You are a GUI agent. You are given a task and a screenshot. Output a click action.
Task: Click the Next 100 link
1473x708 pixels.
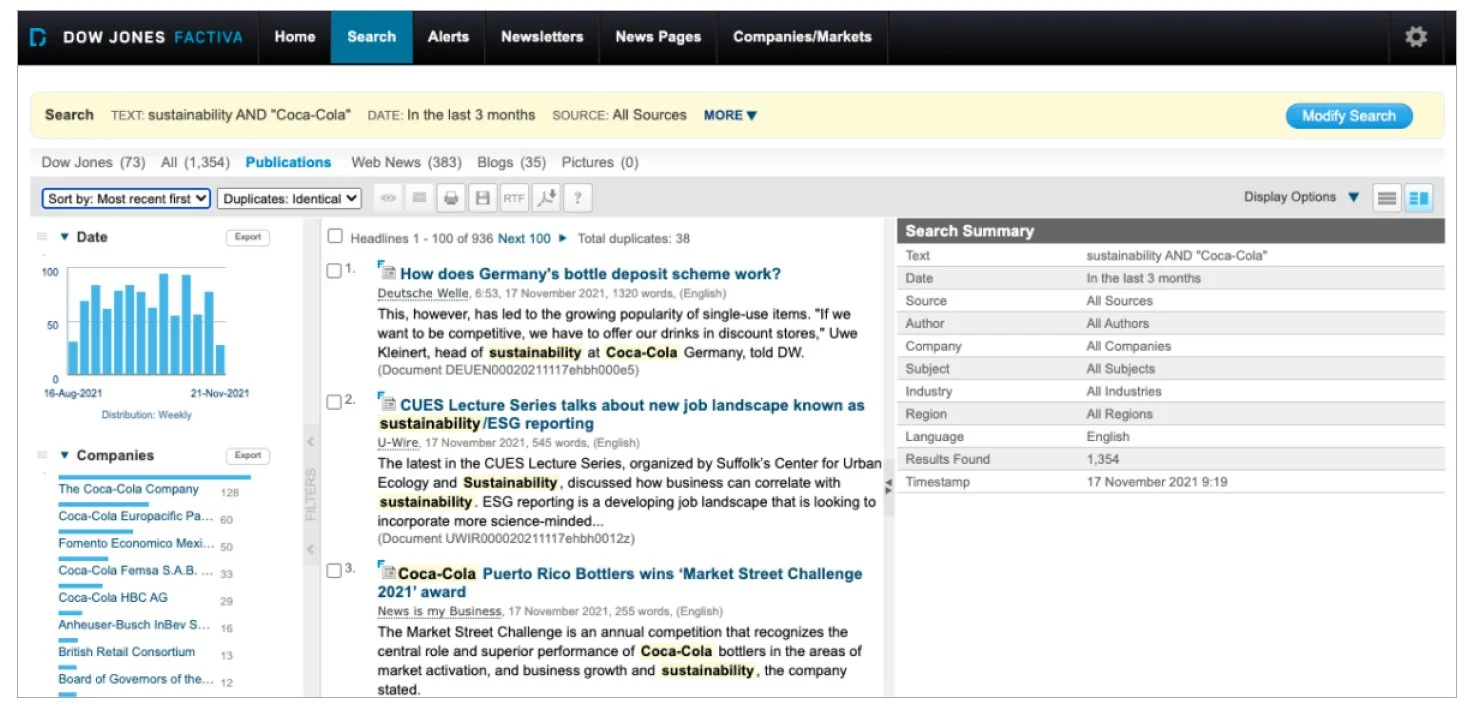pyautogui.click(x=524, y=238)
